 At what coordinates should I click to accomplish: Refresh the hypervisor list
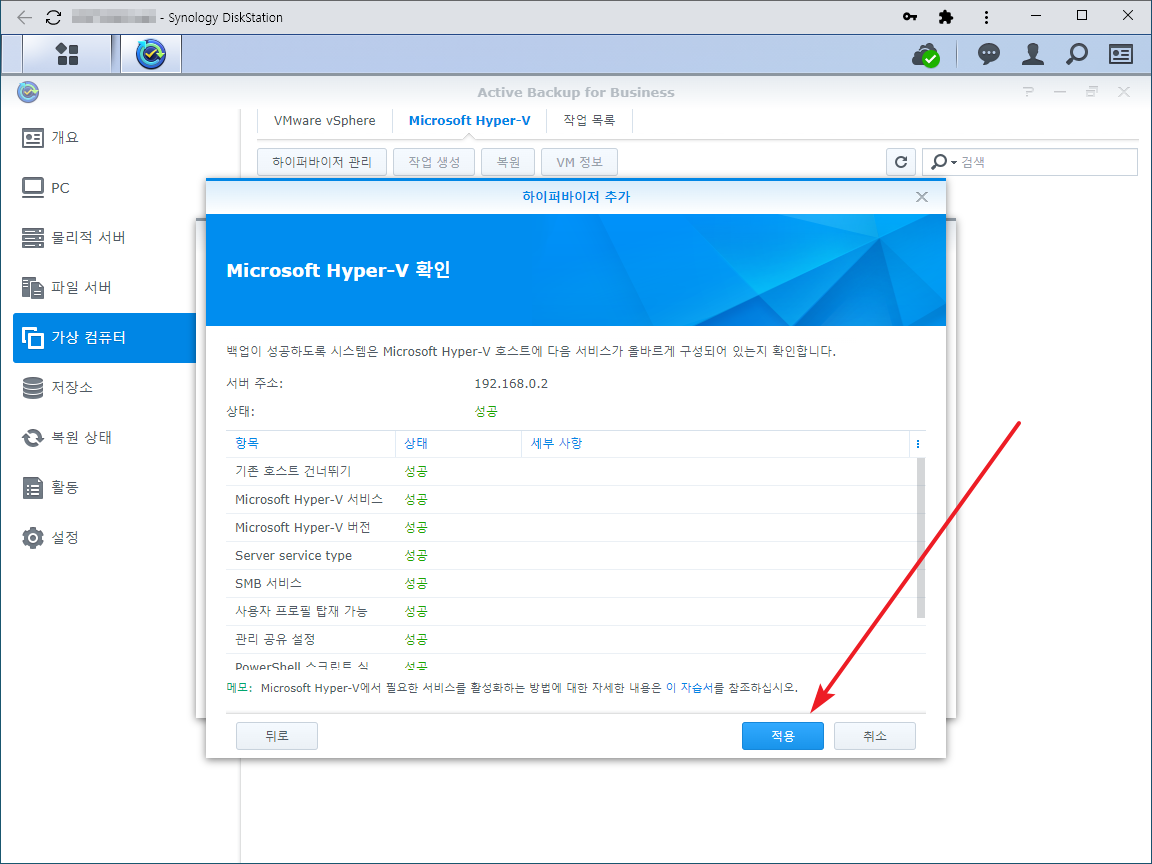pos(901,162)
